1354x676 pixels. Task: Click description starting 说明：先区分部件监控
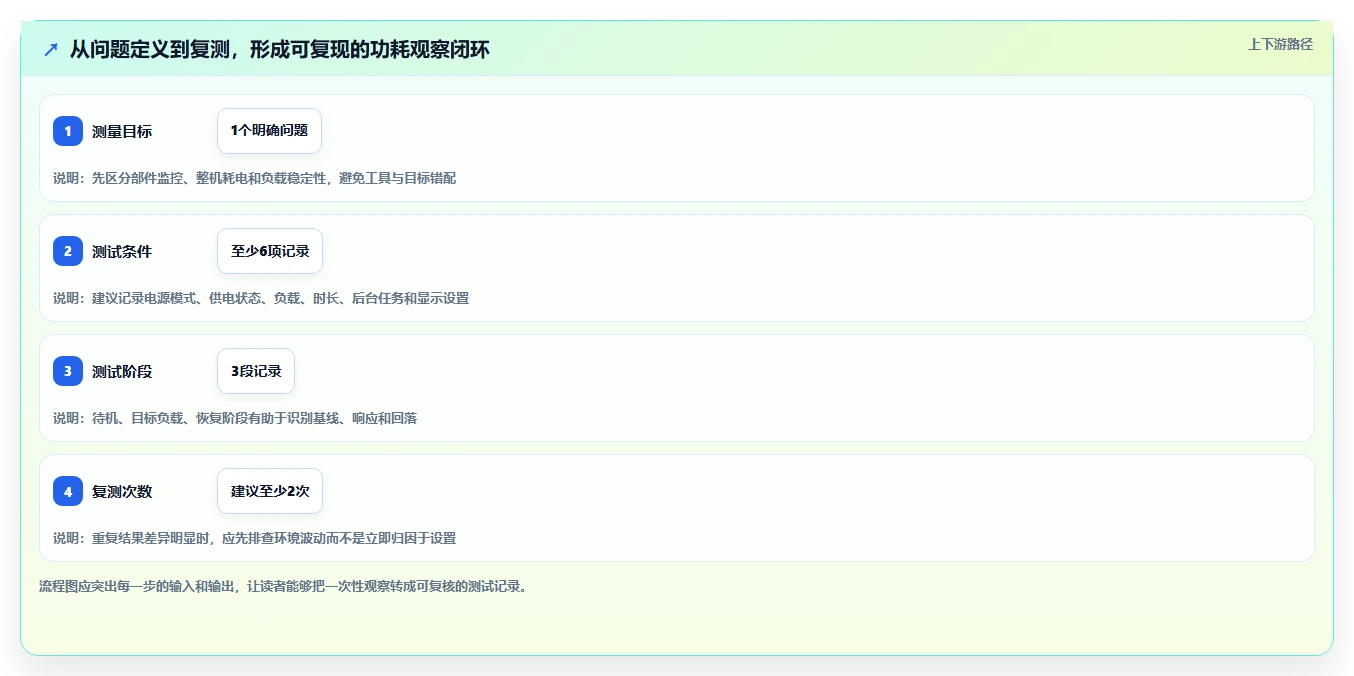[255, 178]
